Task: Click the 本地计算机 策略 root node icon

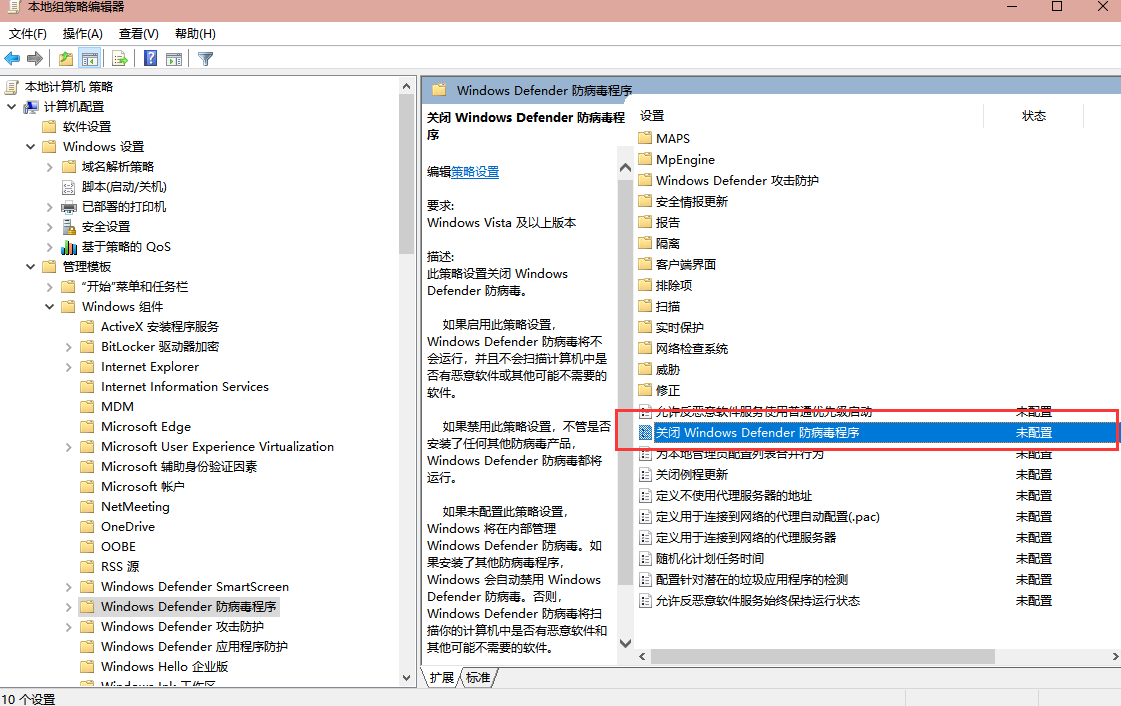Action: 11,87
